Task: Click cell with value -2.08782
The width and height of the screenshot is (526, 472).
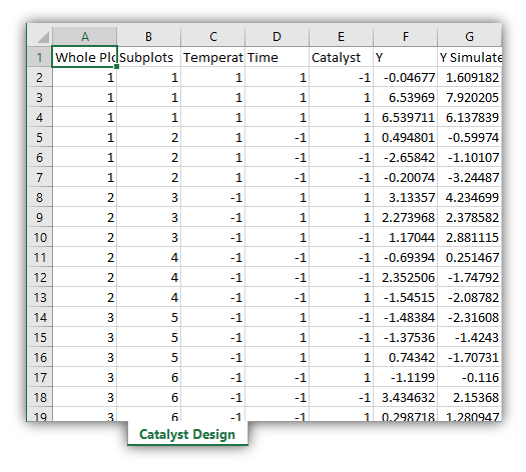Action: (470, 298)
